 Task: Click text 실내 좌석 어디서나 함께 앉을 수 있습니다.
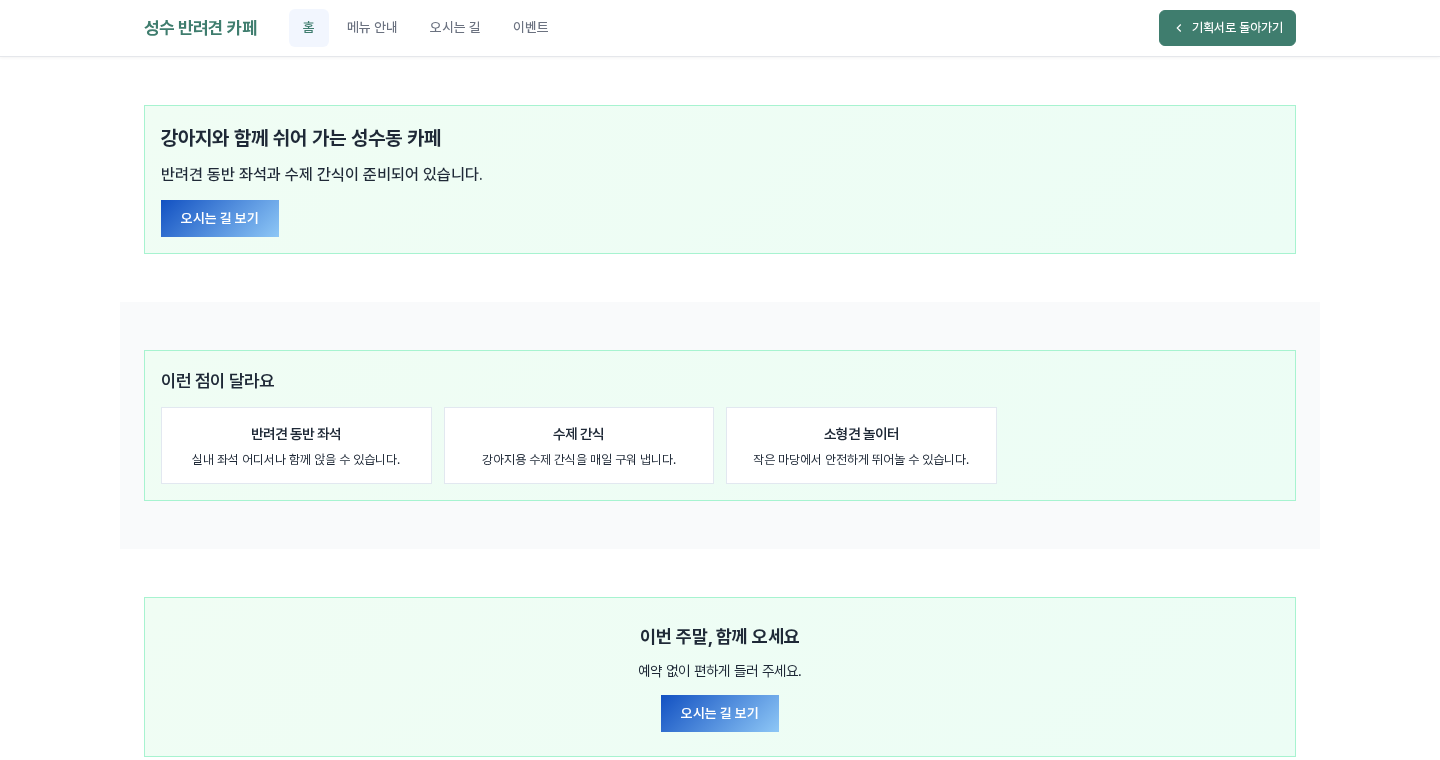pos(296,460)
